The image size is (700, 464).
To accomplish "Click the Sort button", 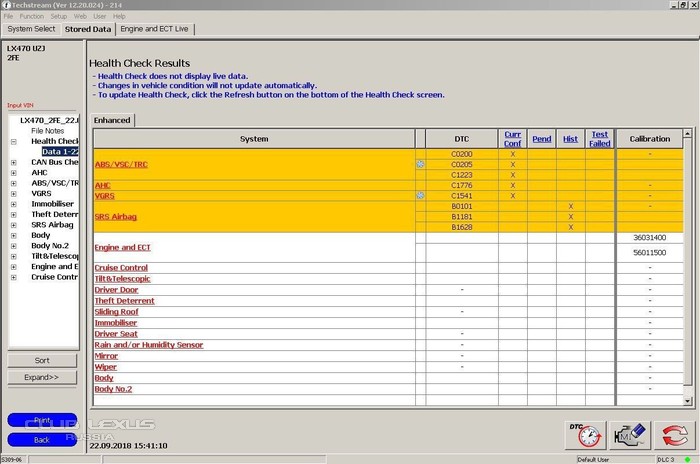I will tap(42, 360).
